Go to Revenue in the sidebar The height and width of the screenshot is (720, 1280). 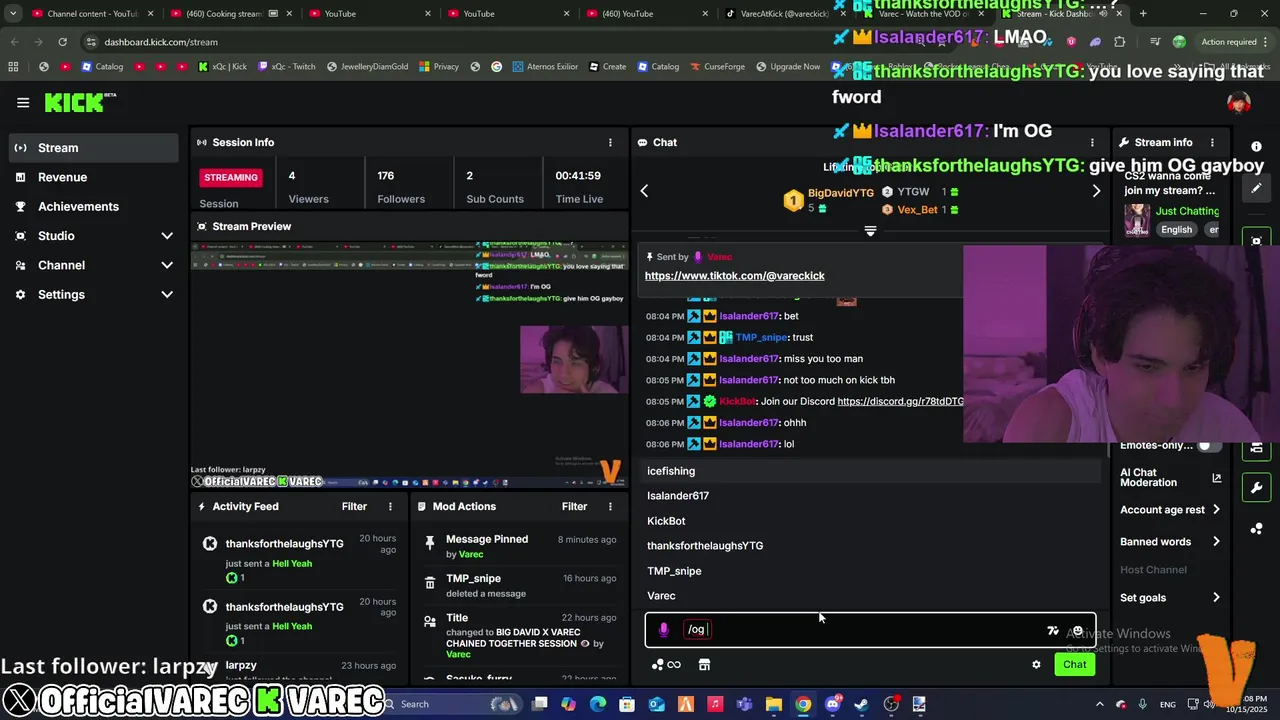coord(94,177)
